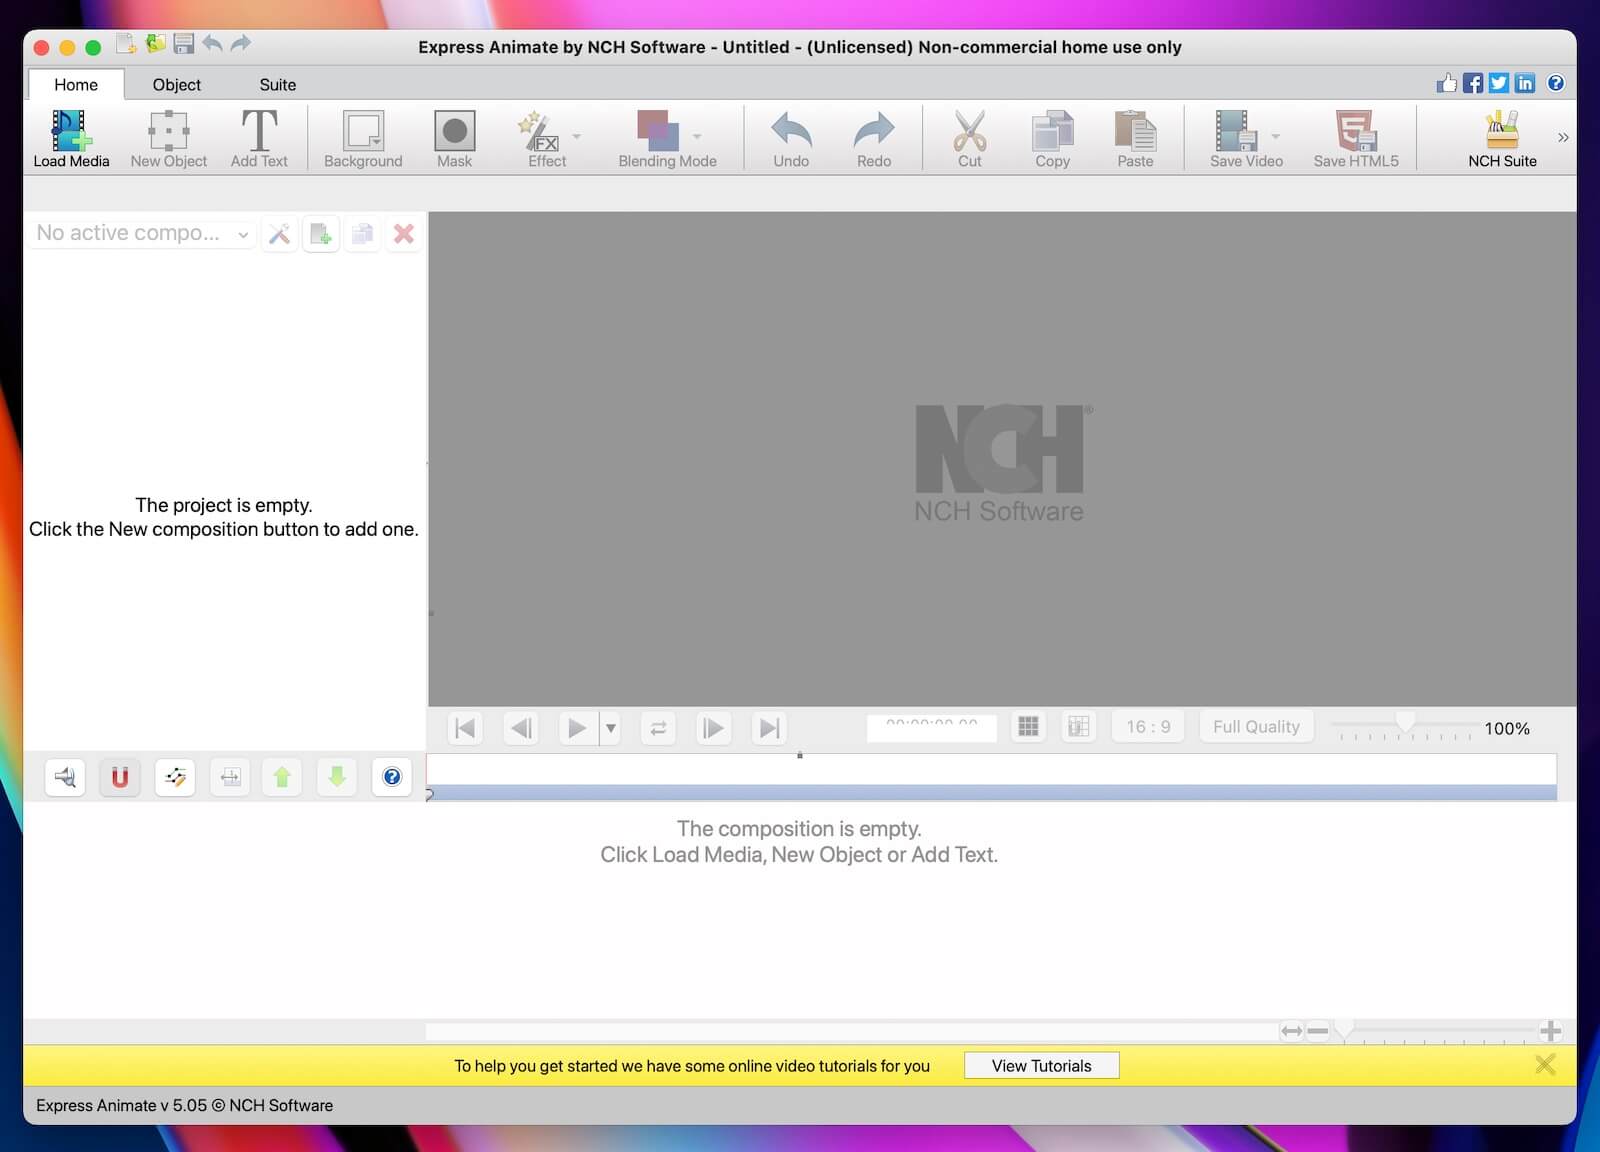1600x1152 pixels.
Task: Click the Blending Mode icon
Action: pos(658,131)
